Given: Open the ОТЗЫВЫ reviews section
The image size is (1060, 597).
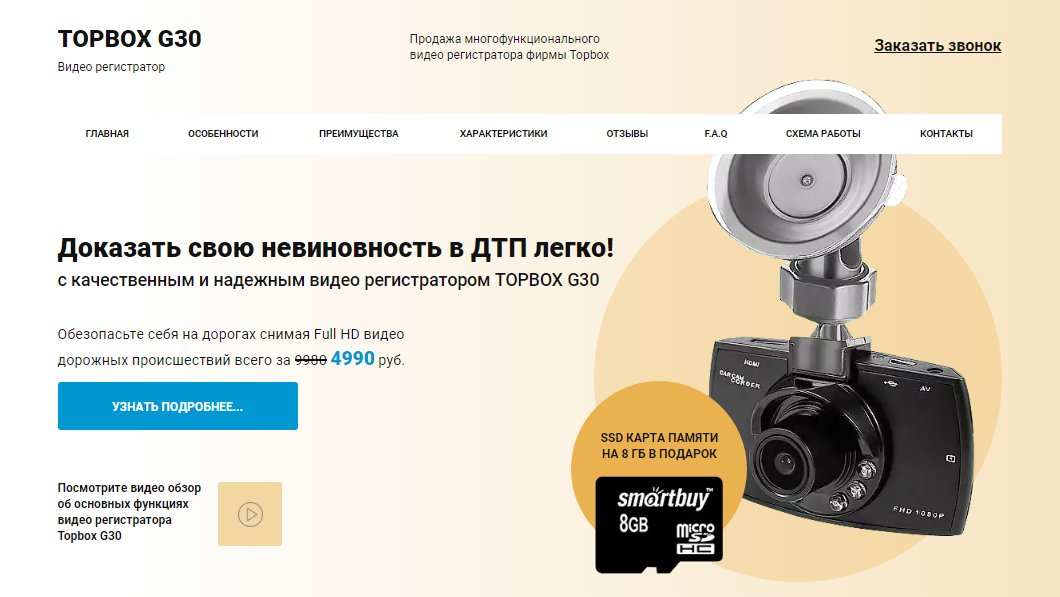Looking at the screenshot, I should tap(627, 134).
